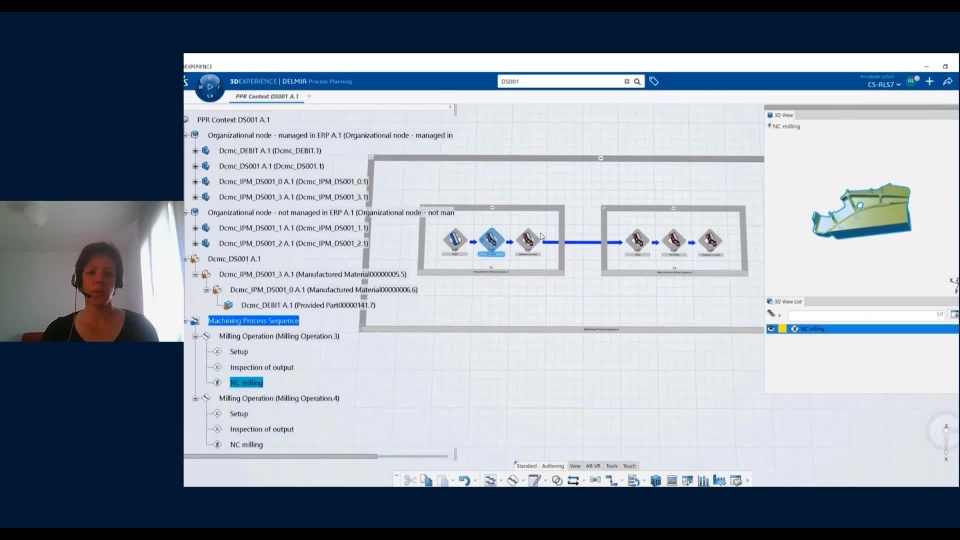Select the highlighted NC milling under Milling Operation.3
The width and height of the screenshot is (960, 540).
(246, 383)
